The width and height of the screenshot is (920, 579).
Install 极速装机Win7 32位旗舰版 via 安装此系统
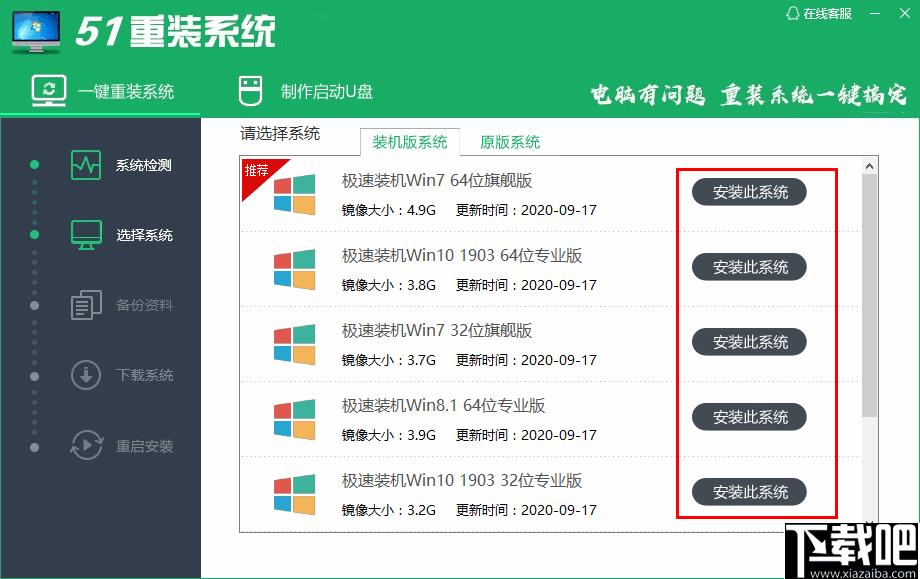(x=749, y=342)
